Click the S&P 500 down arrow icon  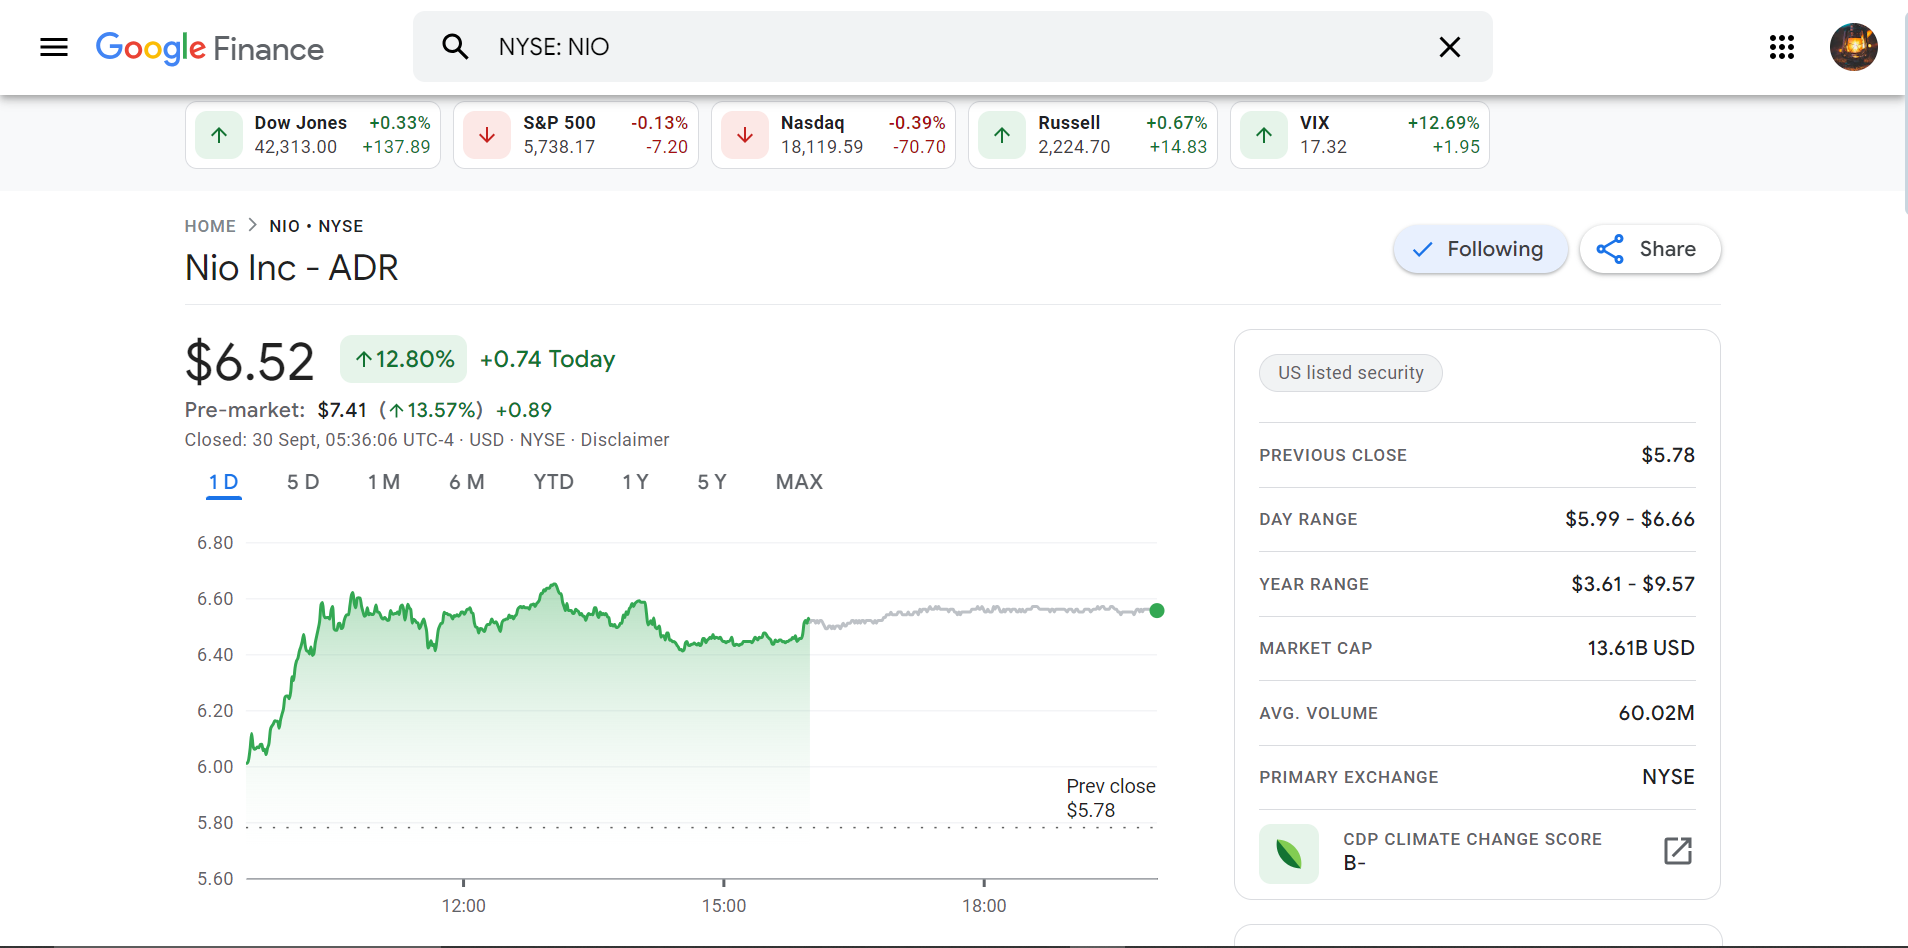[x=487, y=135]
